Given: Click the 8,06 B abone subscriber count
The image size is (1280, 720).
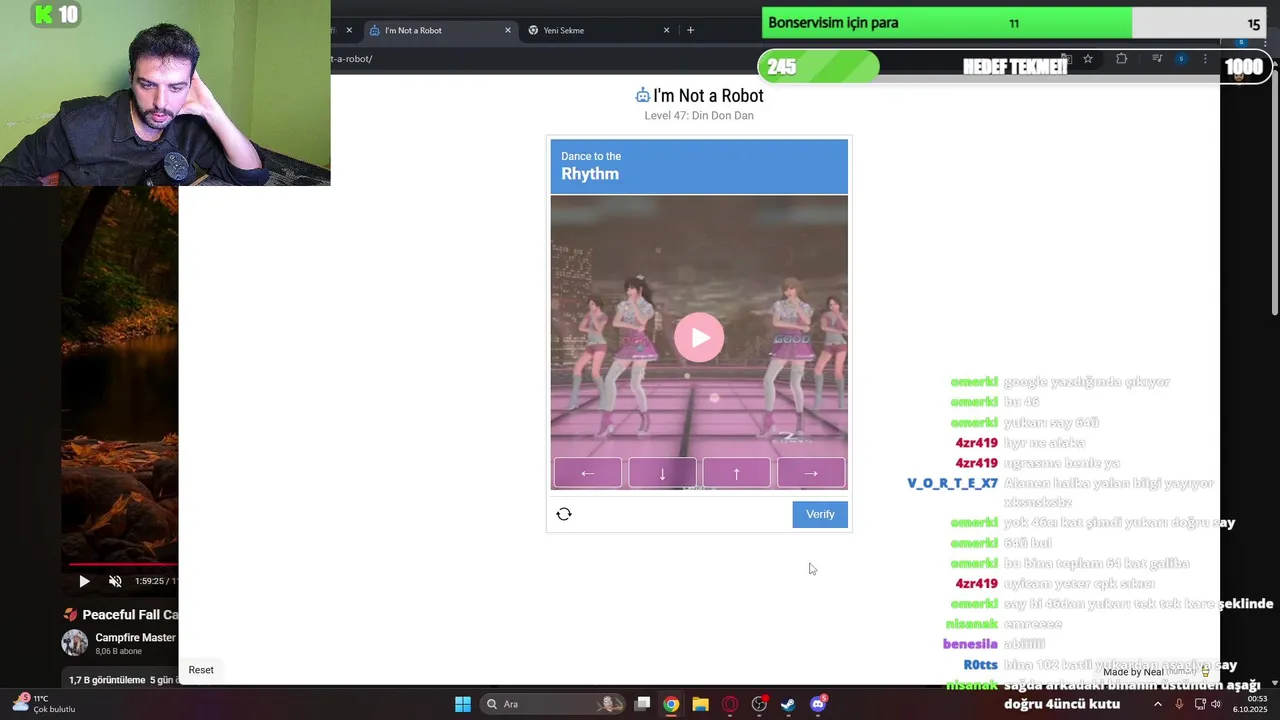Looking at the screenshot, I should click(x=119, y=651).
